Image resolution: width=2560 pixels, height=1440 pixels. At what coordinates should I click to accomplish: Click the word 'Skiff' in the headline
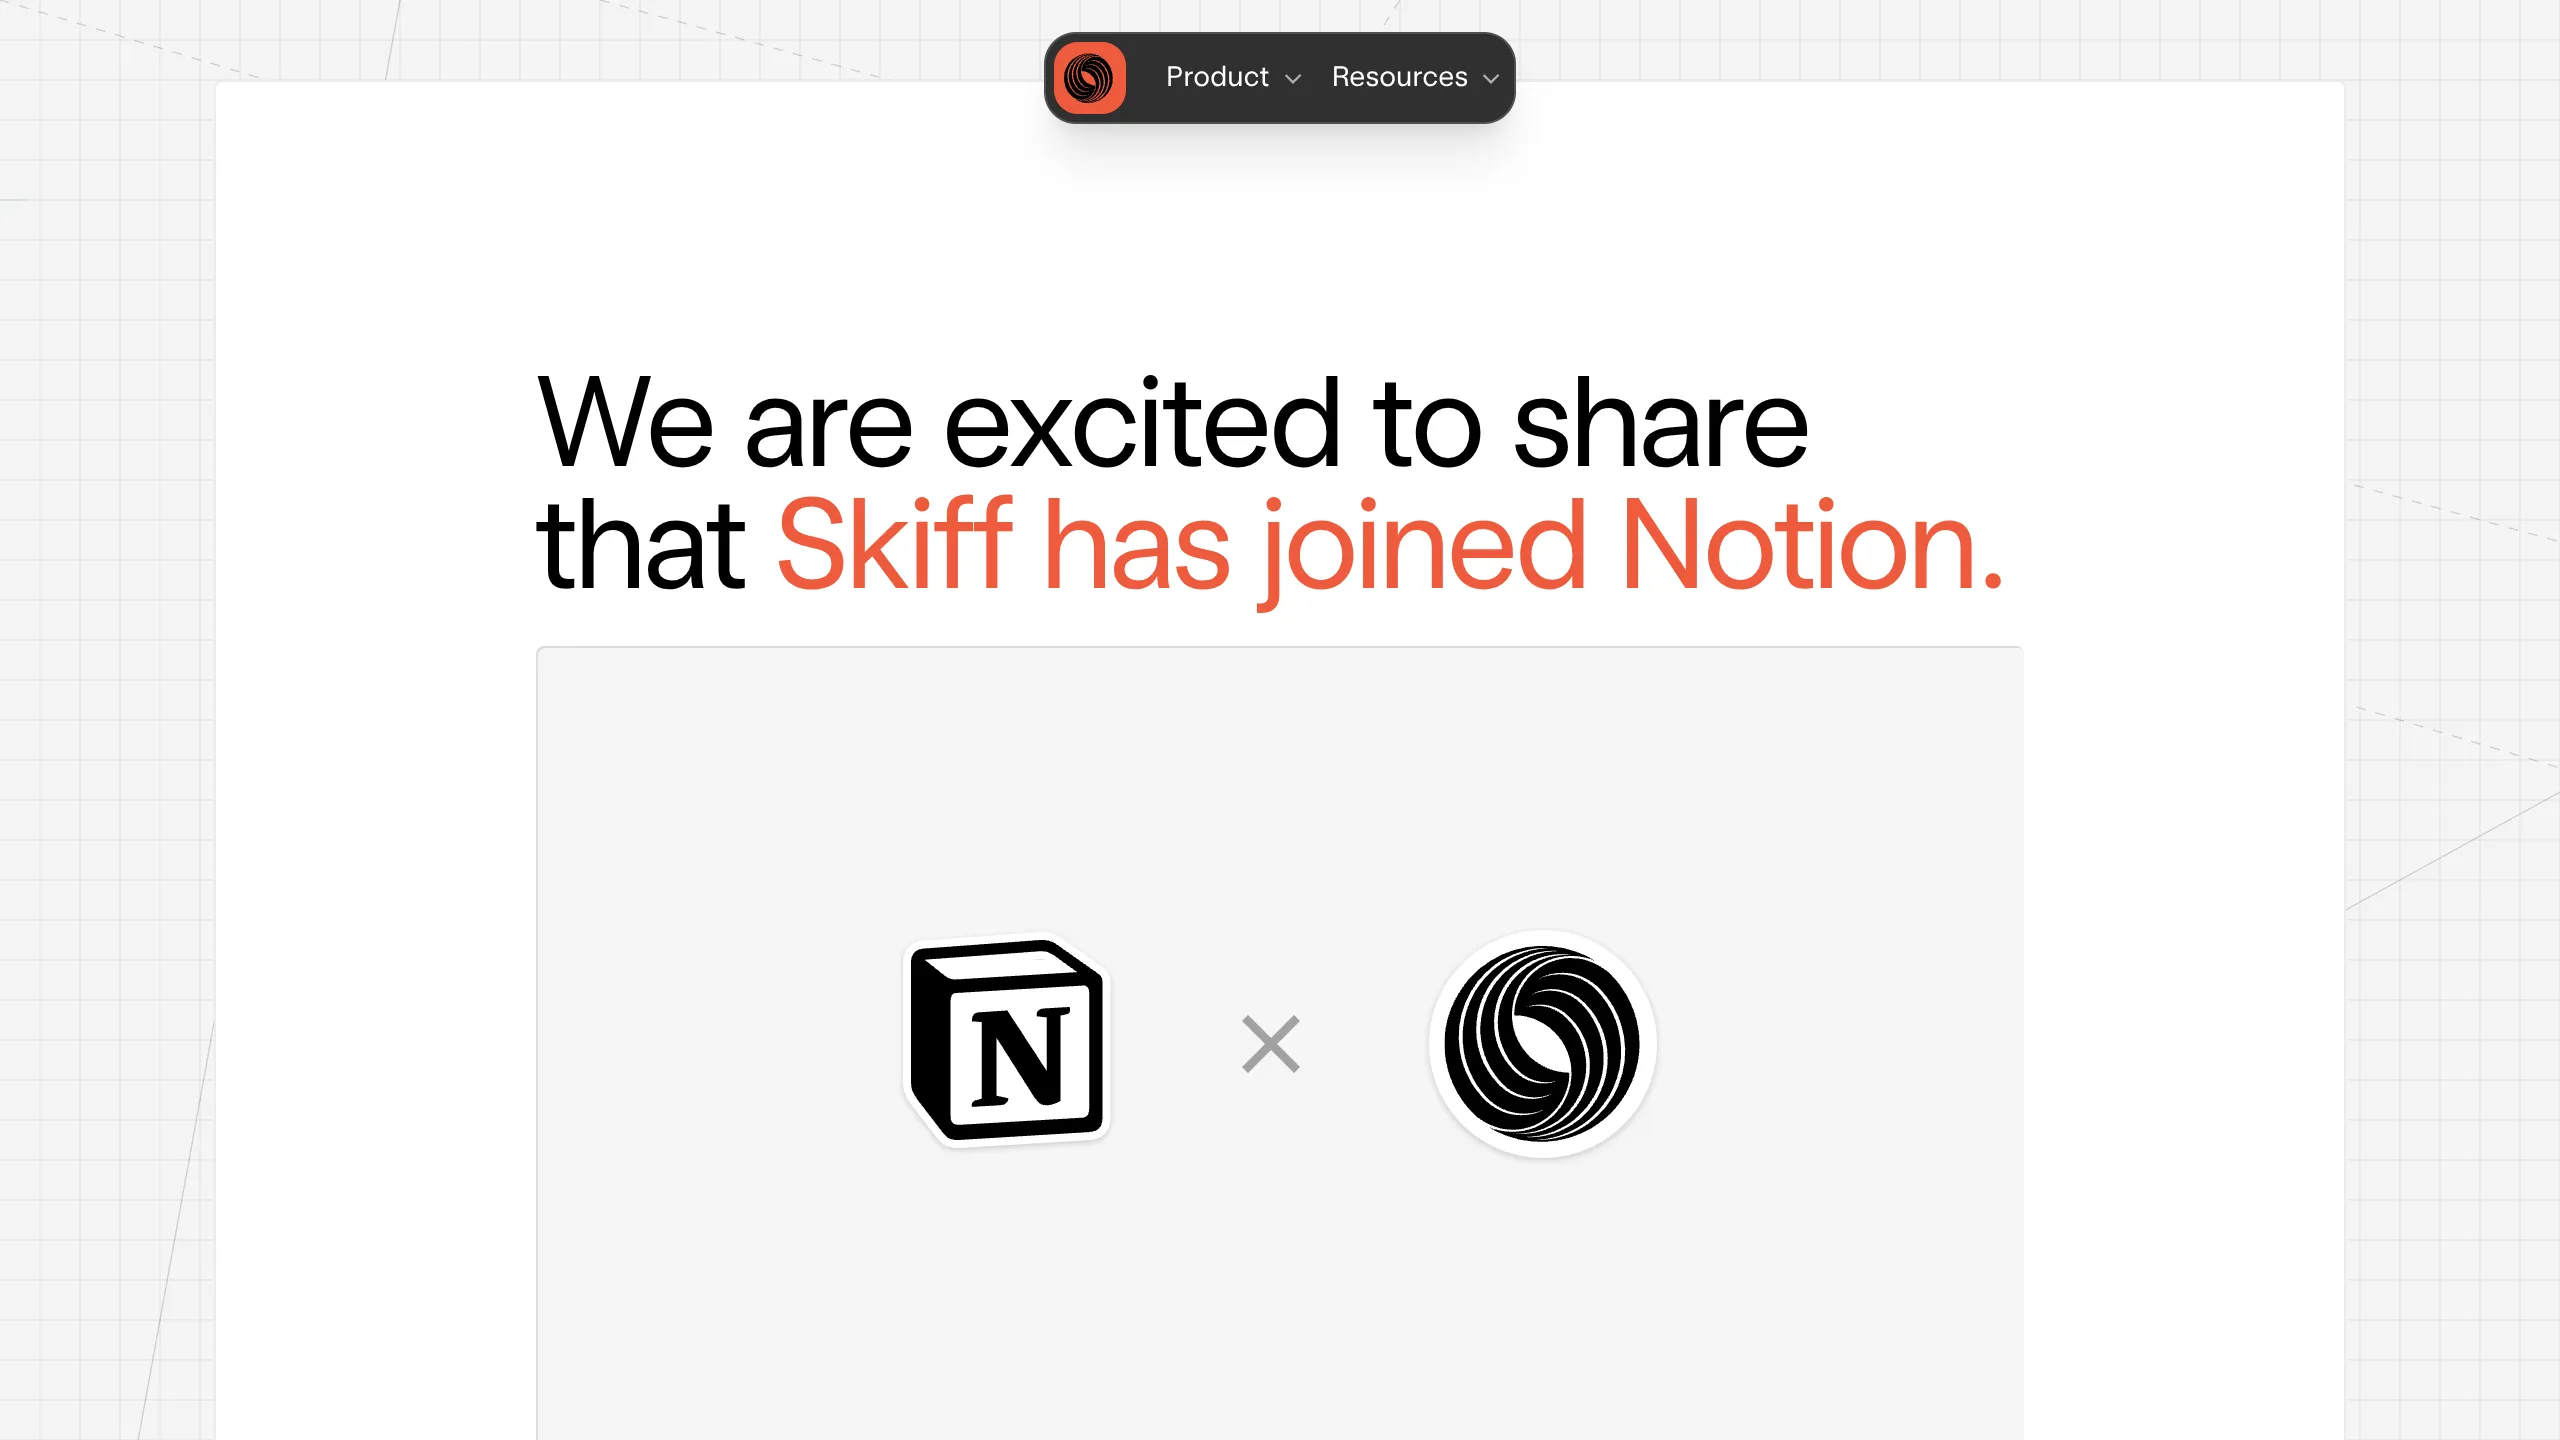tap(895, 544)
